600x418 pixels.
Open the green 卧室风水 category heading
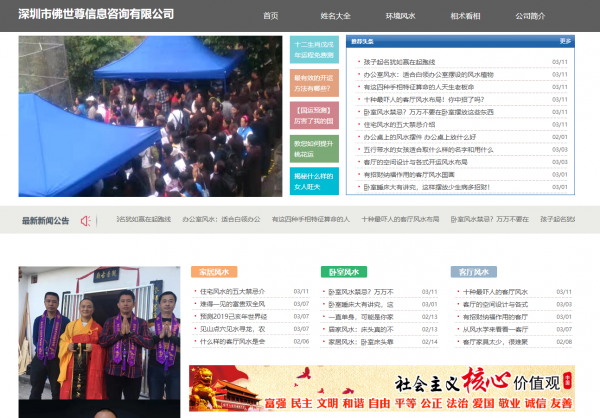click(343, 271)
